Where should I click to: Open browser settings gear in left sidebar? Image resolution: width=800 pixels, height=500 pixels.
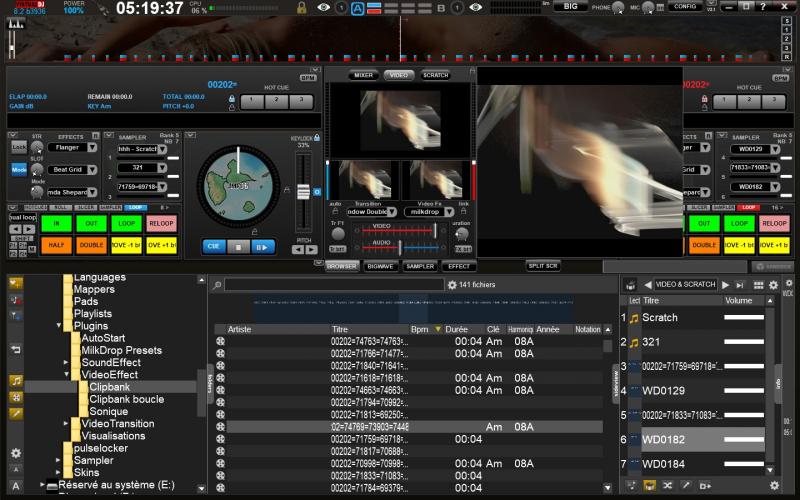point(16,453)
